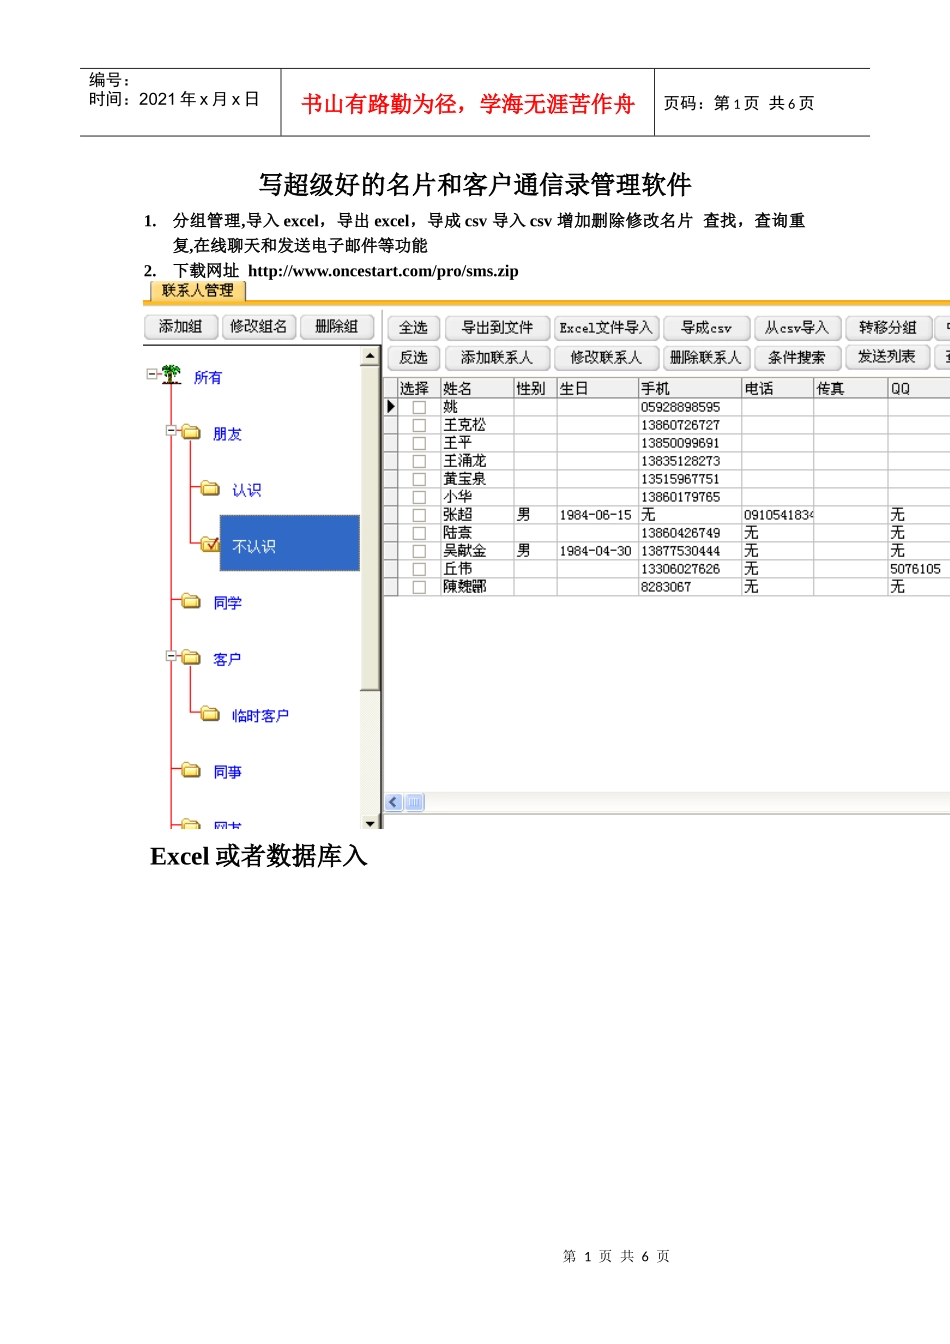Click the 发送列表 button

click(x=888, y=356)
